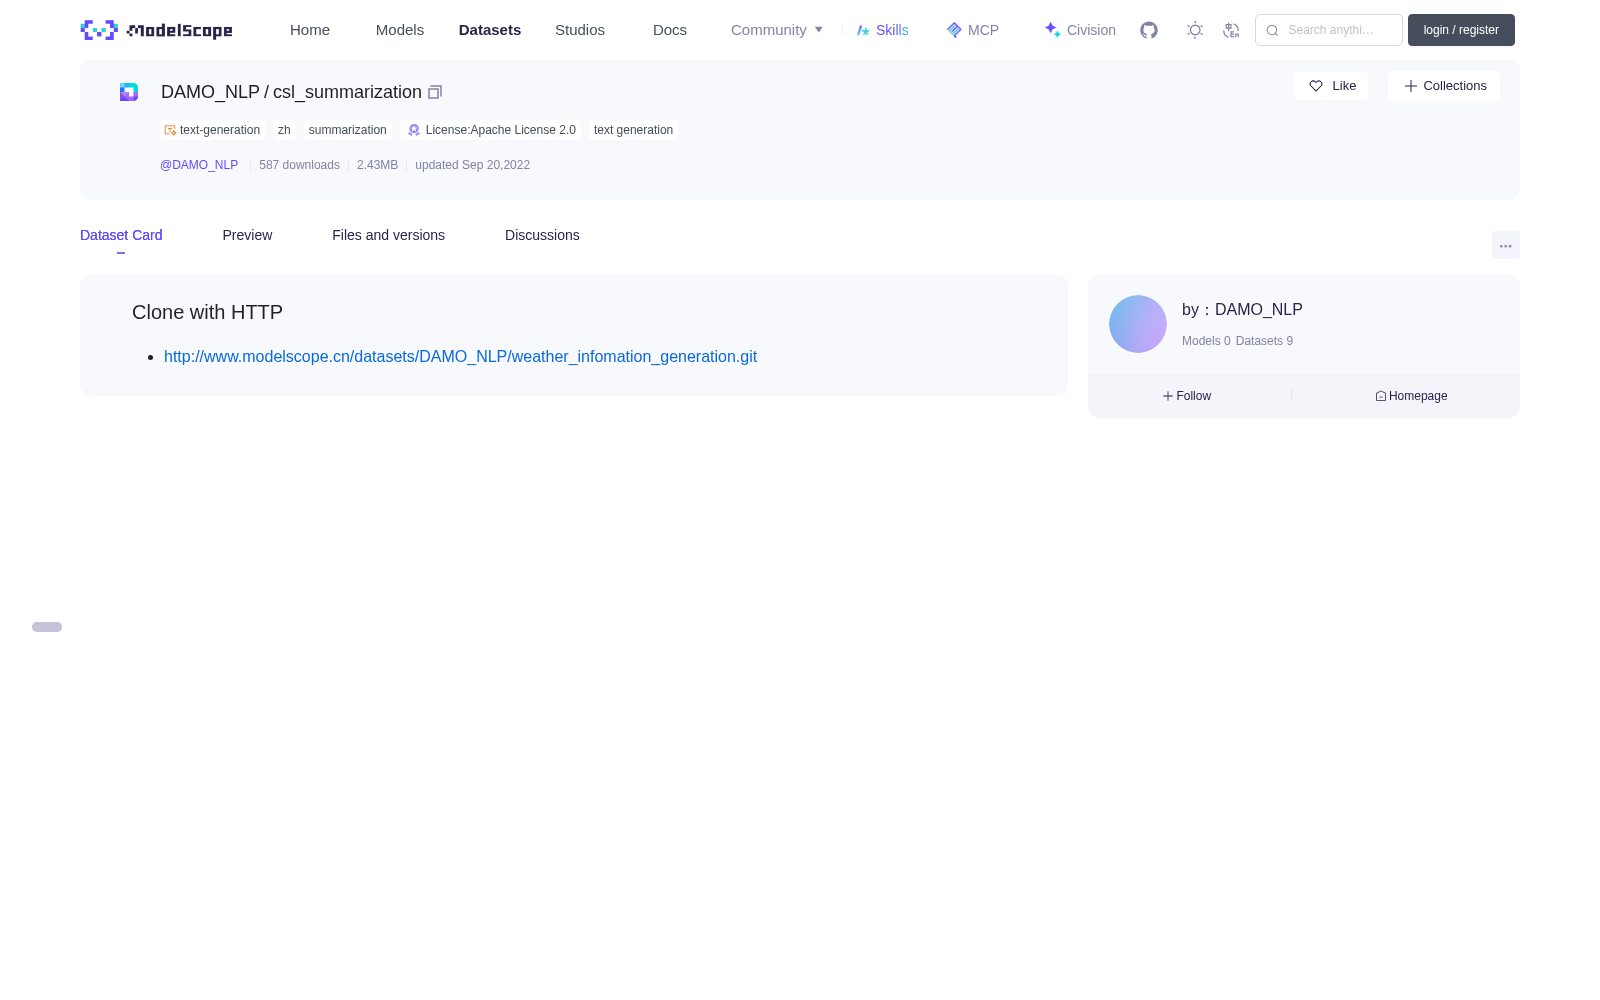Click the csl_summarization dataset name

[x=347, y=92]
